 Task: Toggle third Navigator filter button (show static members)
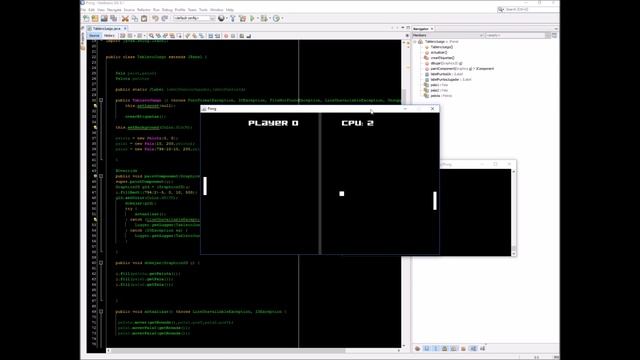(435, 348)
